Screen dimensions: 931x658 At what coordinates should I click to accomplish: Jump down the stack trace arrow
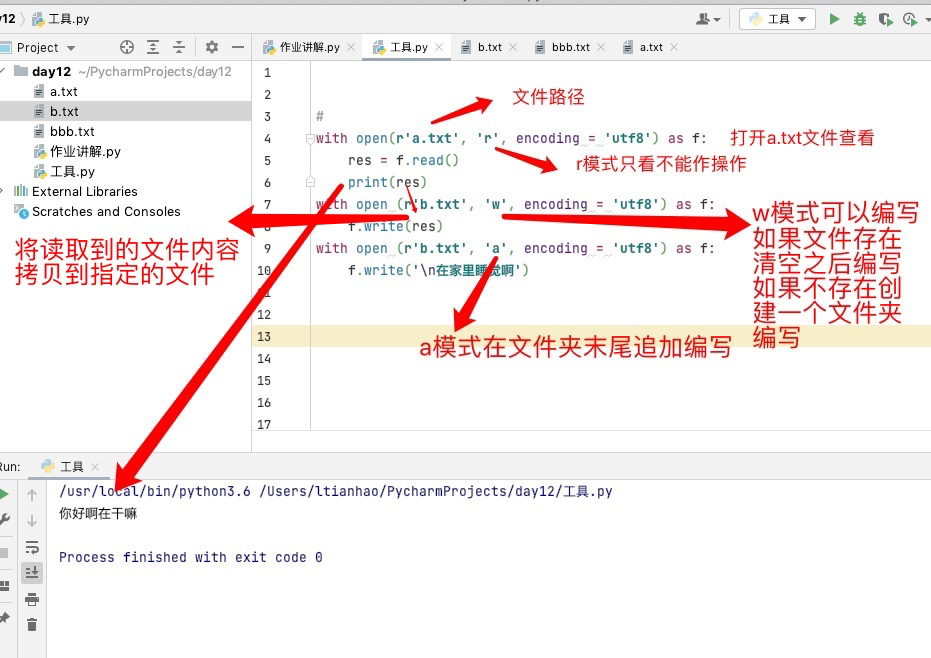pos(32,521)
